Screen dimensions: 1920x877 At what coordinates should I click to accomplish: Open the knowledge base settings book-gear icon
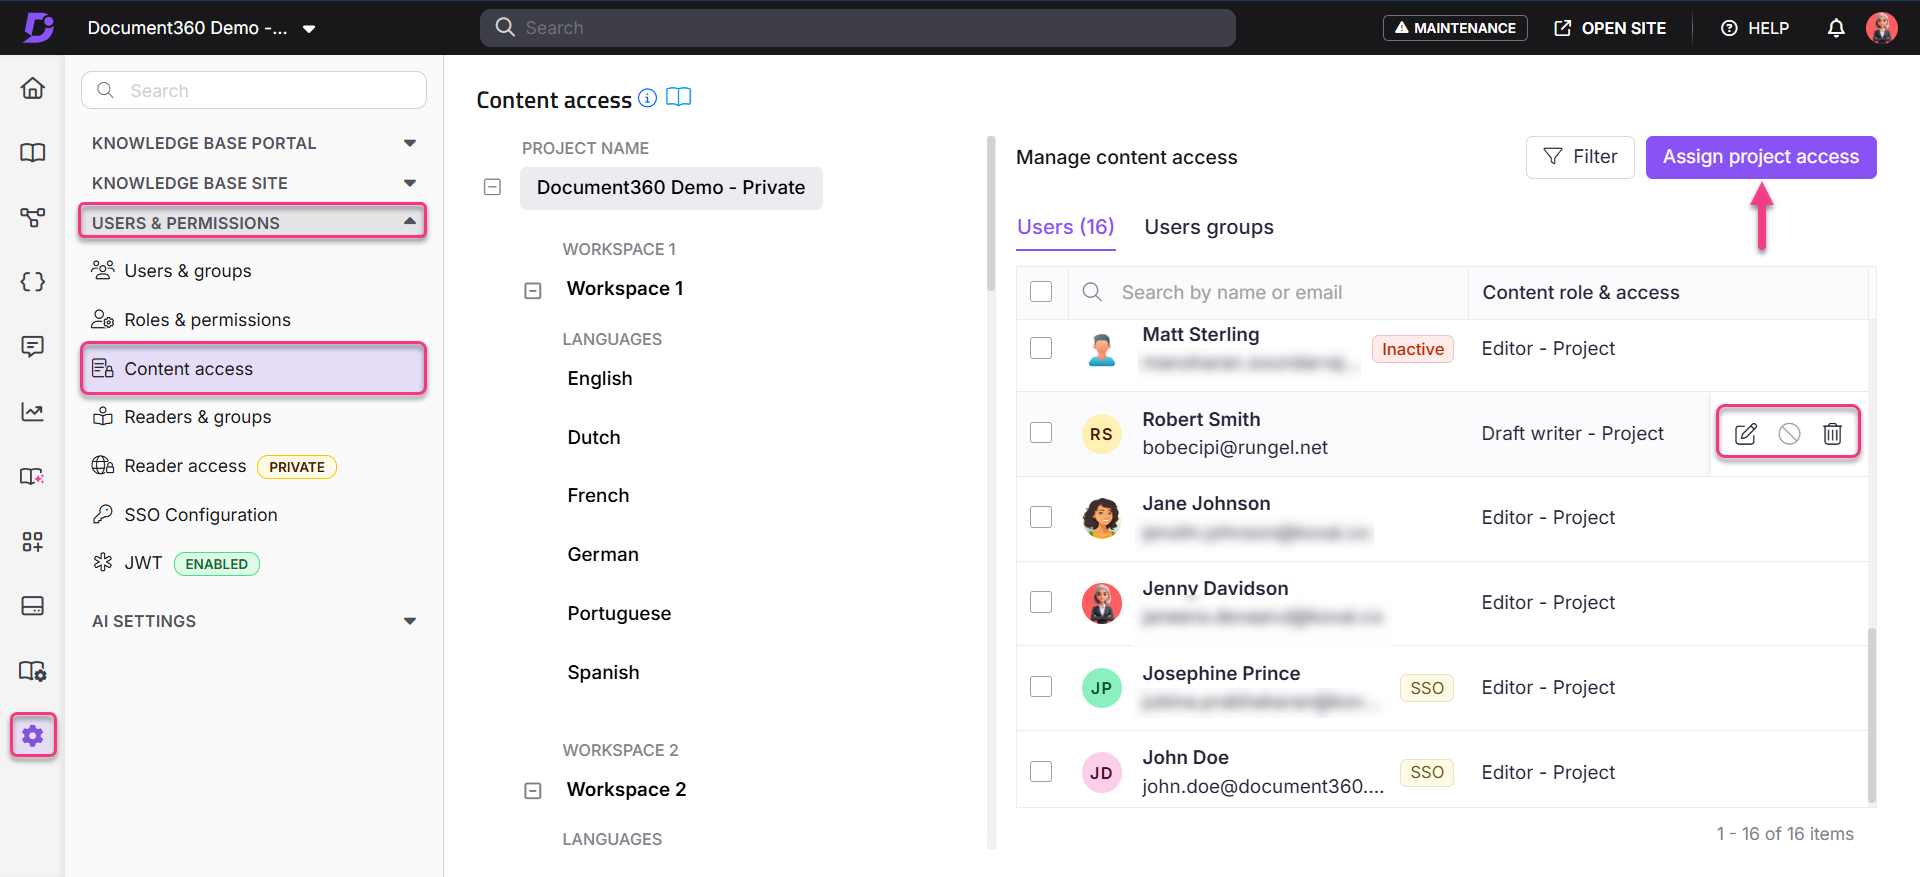33,671
